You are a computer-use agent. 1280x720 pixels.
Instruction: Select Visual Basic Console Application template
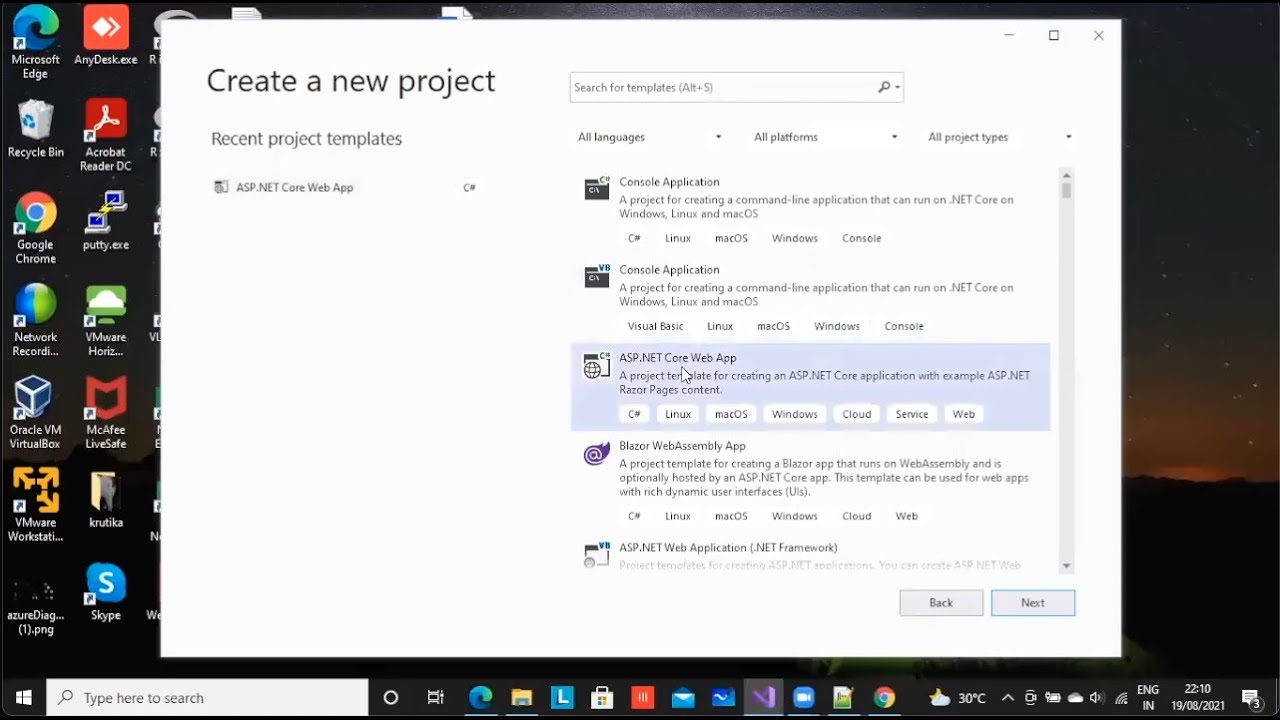811,299
